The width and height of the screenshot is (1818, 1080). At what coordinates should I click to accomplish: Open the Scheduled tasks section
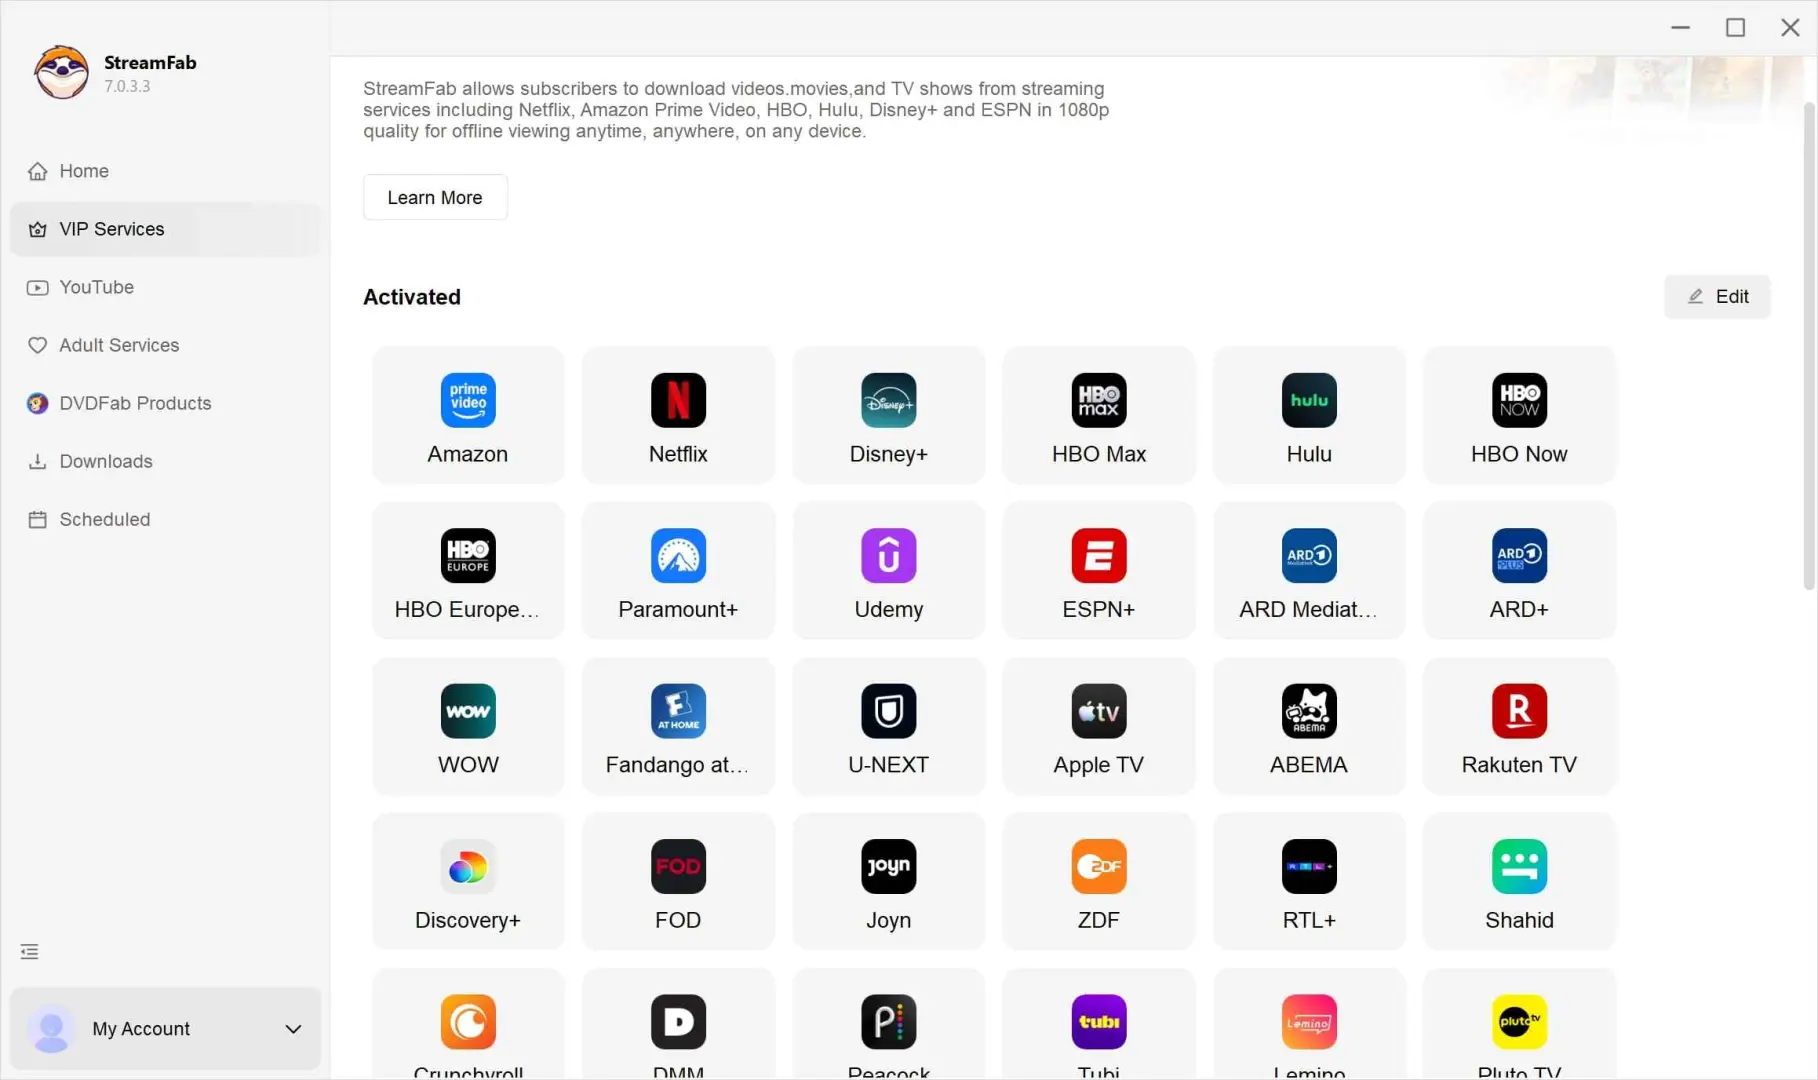point(165,519)
